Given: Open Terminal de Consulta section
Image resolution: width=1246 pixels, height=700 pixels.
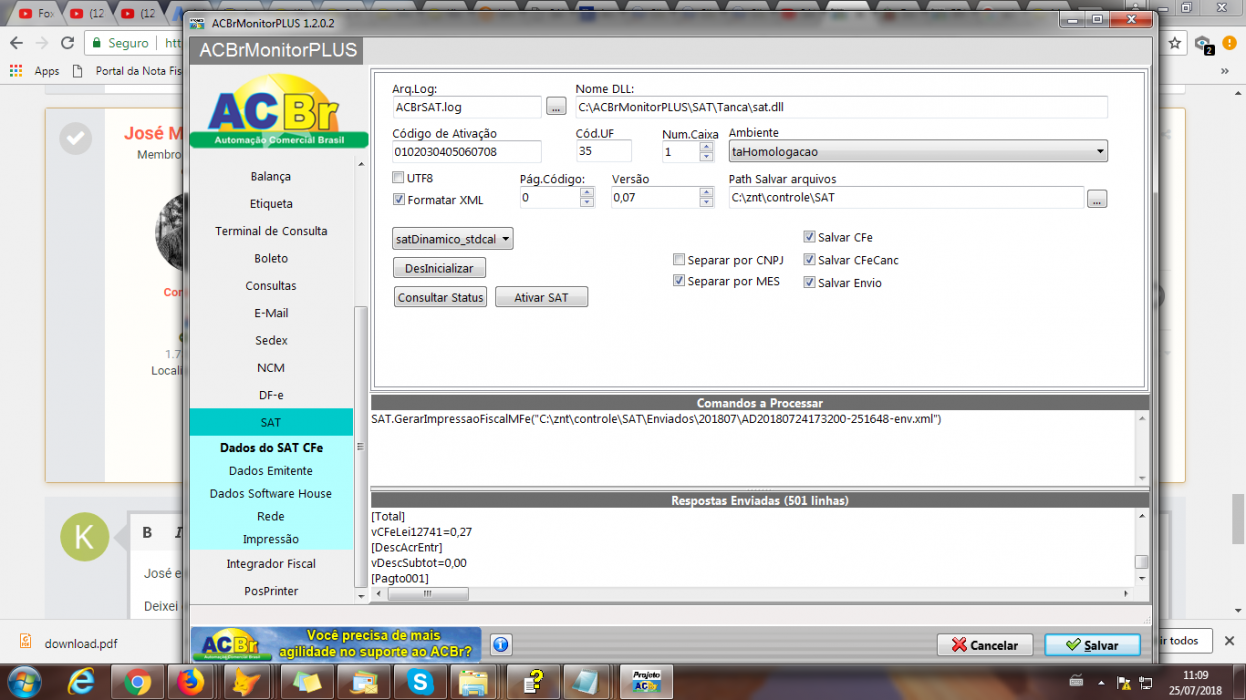Looking at the screenshot, I should [271, 231].
